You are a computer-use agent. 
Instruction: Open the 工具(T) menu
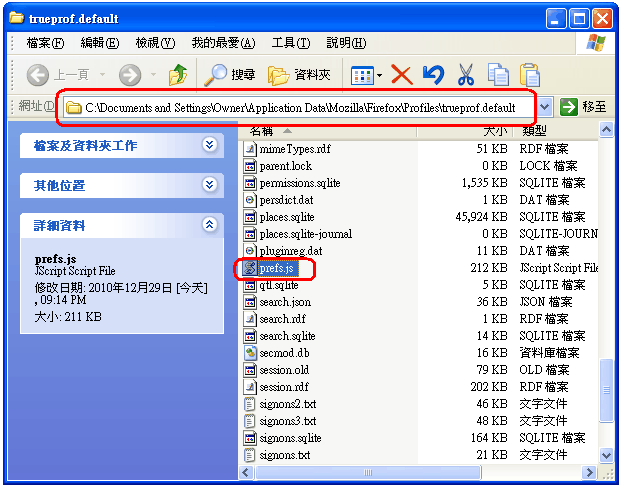click(x=291, y=42)
